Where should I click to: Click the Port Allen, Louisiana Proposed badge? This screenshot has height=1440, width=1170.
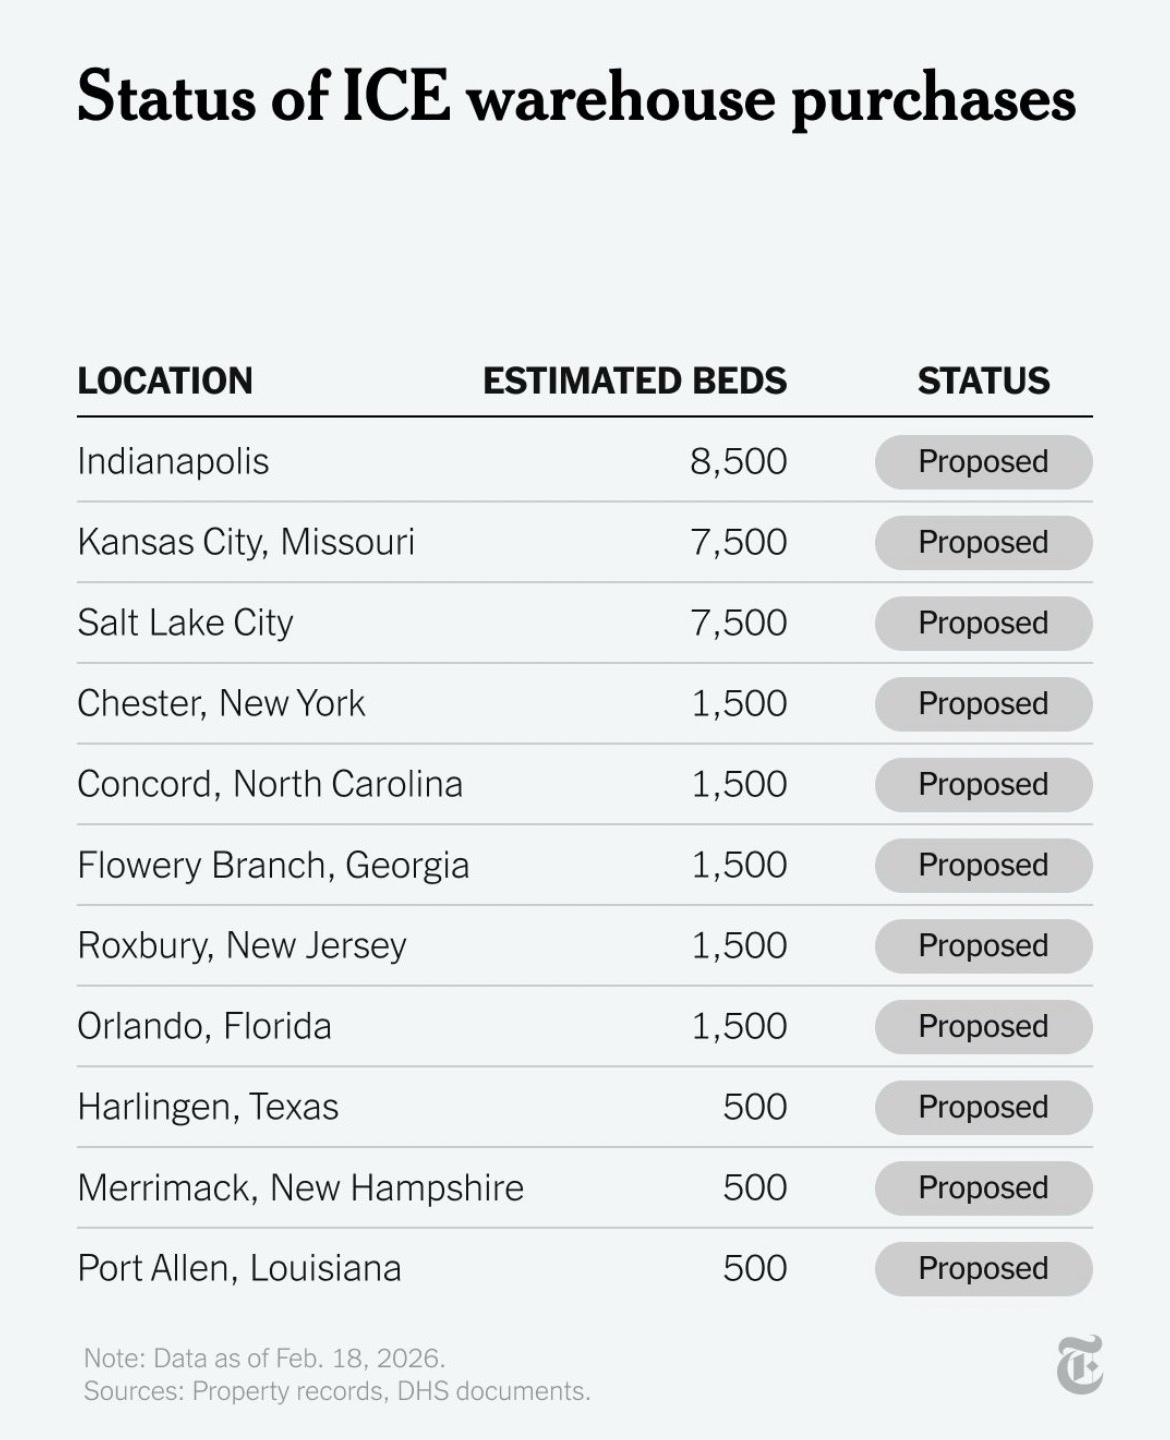(x=983, y=1269)
